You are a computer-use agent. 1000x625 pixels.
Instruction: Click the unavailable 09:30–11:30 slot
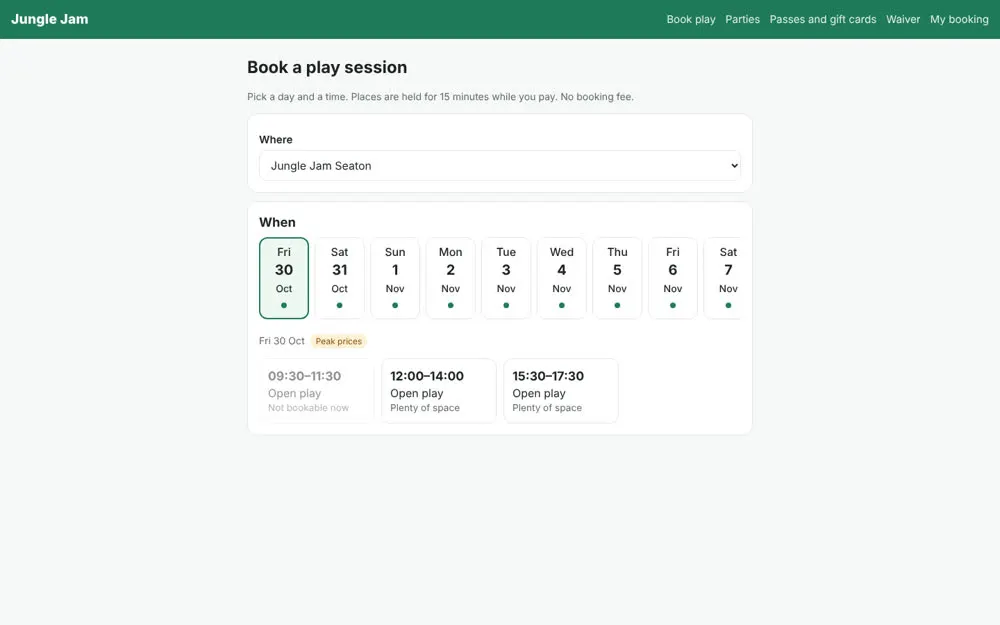pyautogui.click(x=316, y=391)
